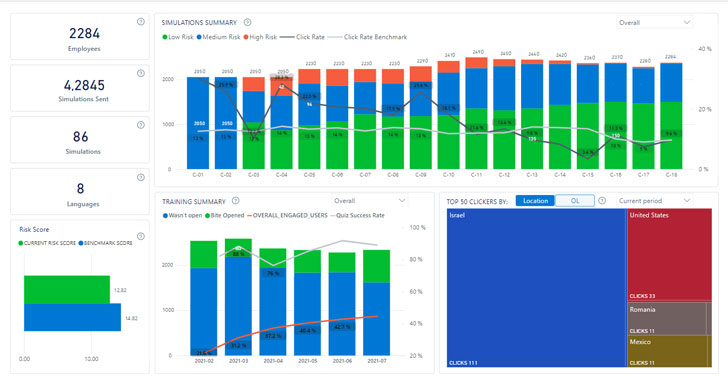Viewport: 728px width, 386px height.
Task: Select United States tile in treemap
Action: click(670, 255)
